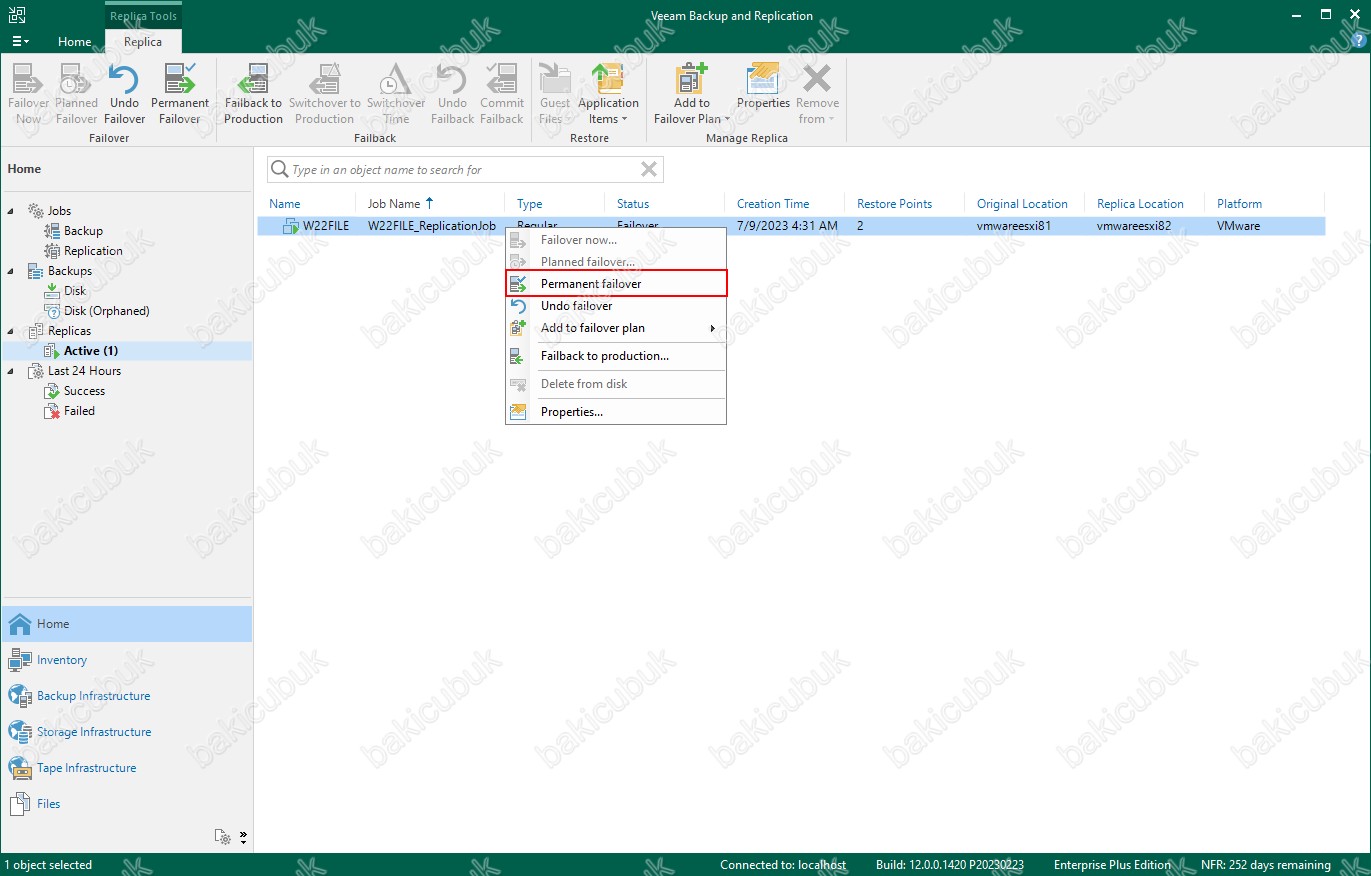Open the Add to failover plan submenu
The height and width of the screenshot is (876, 1371).
616,328
